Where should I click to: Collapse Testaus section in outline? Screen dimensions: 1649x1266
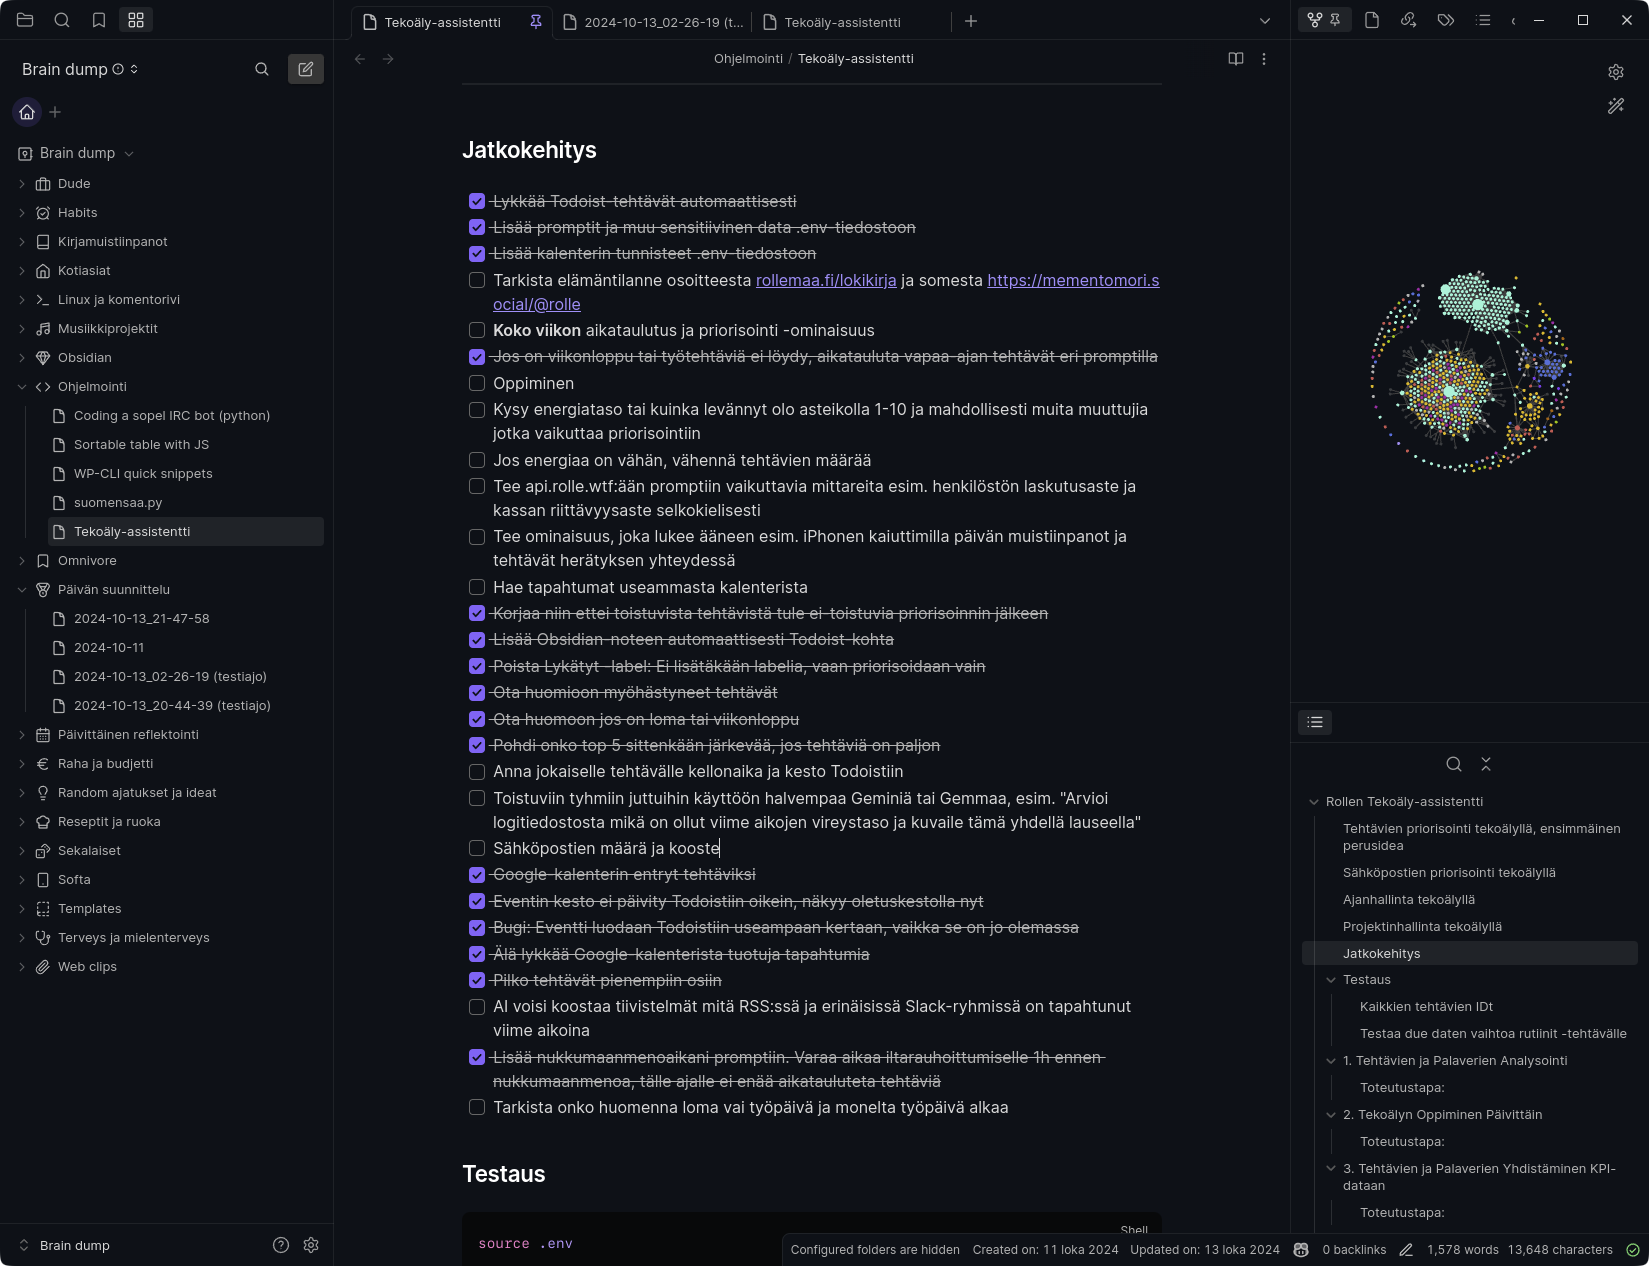click(x=1331, y=980)
